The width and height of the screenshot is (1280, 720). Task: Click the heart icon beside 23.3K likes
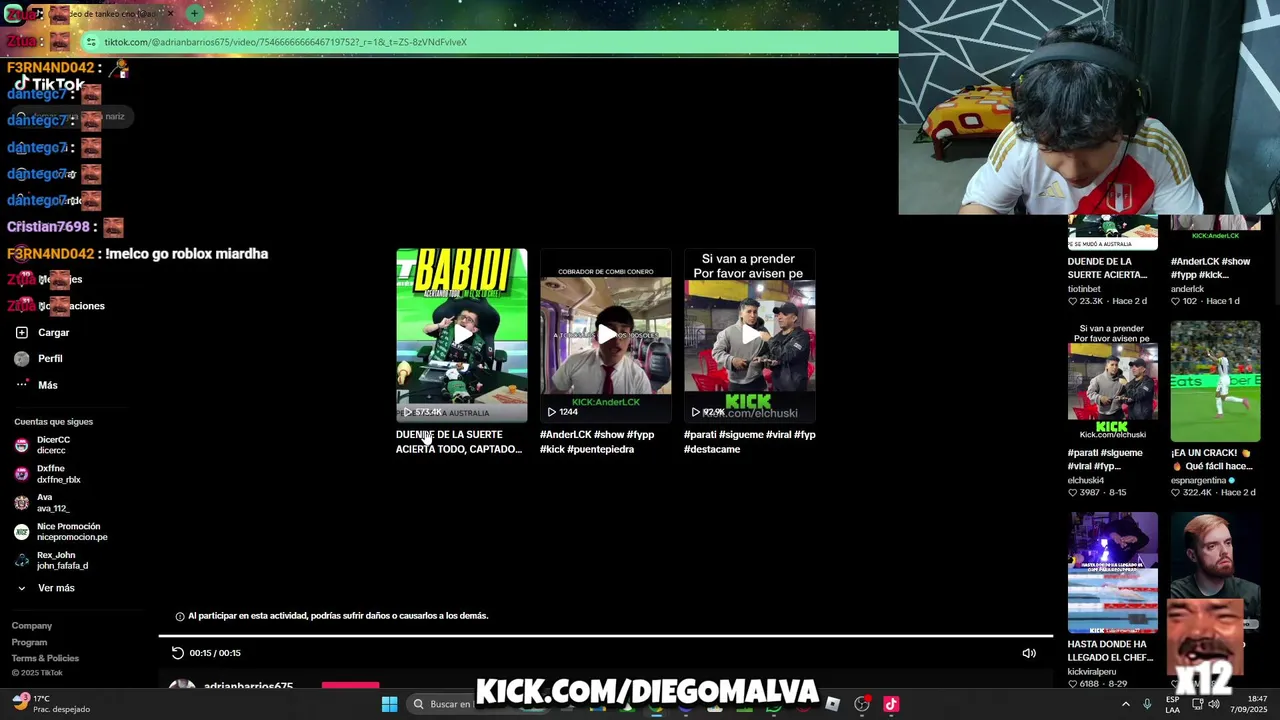[1073, 301]
